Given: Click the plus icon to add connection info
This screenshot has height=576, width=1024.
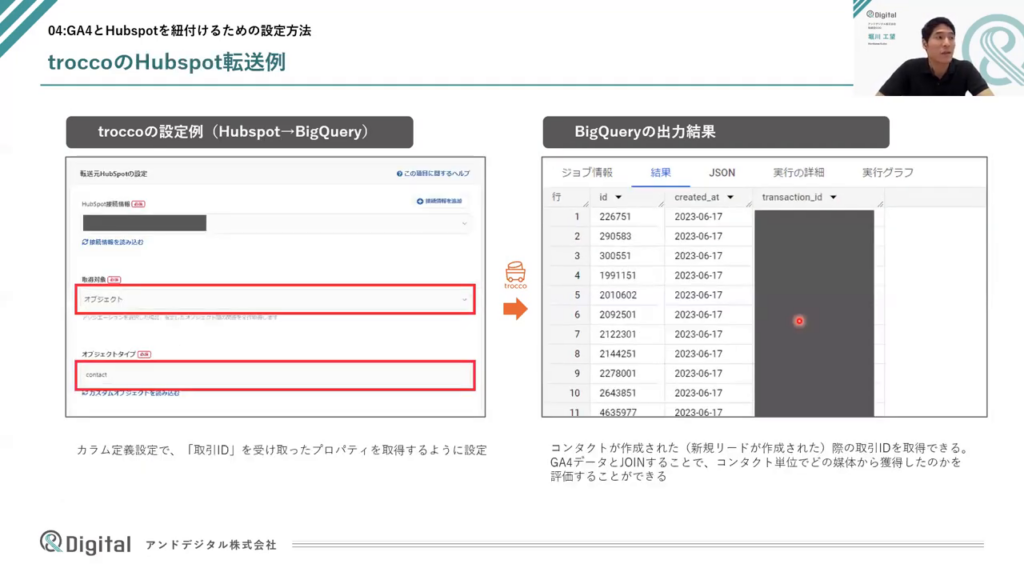Looking at the screenshot, I should (x=420, y=202).
